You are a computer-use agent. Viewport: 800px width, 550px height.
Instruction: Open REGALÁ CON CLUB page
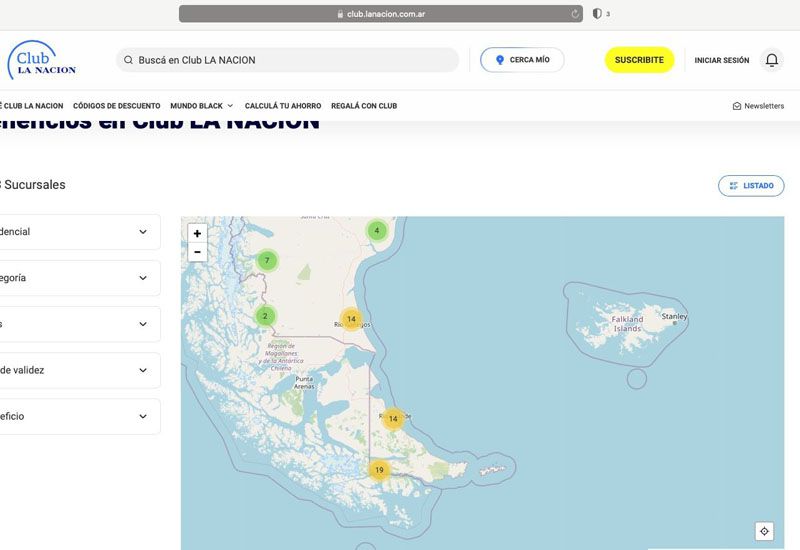coord(364,106)
